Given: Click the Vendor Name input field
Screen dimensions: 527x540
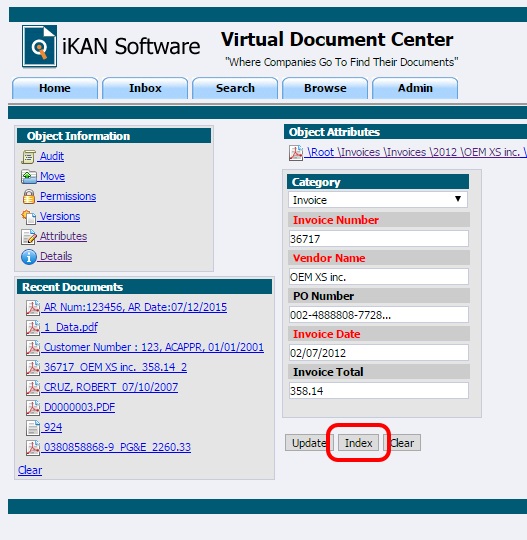Looking at the screenshot, I should (379, 277).
